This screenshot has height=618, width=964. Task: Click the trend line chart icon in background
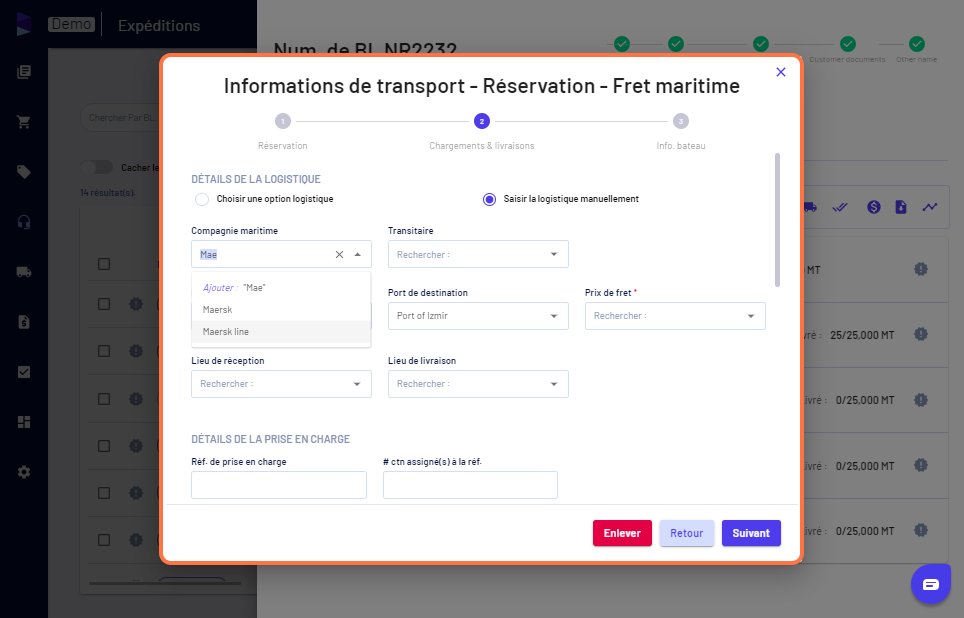click(x=930, y=207)
